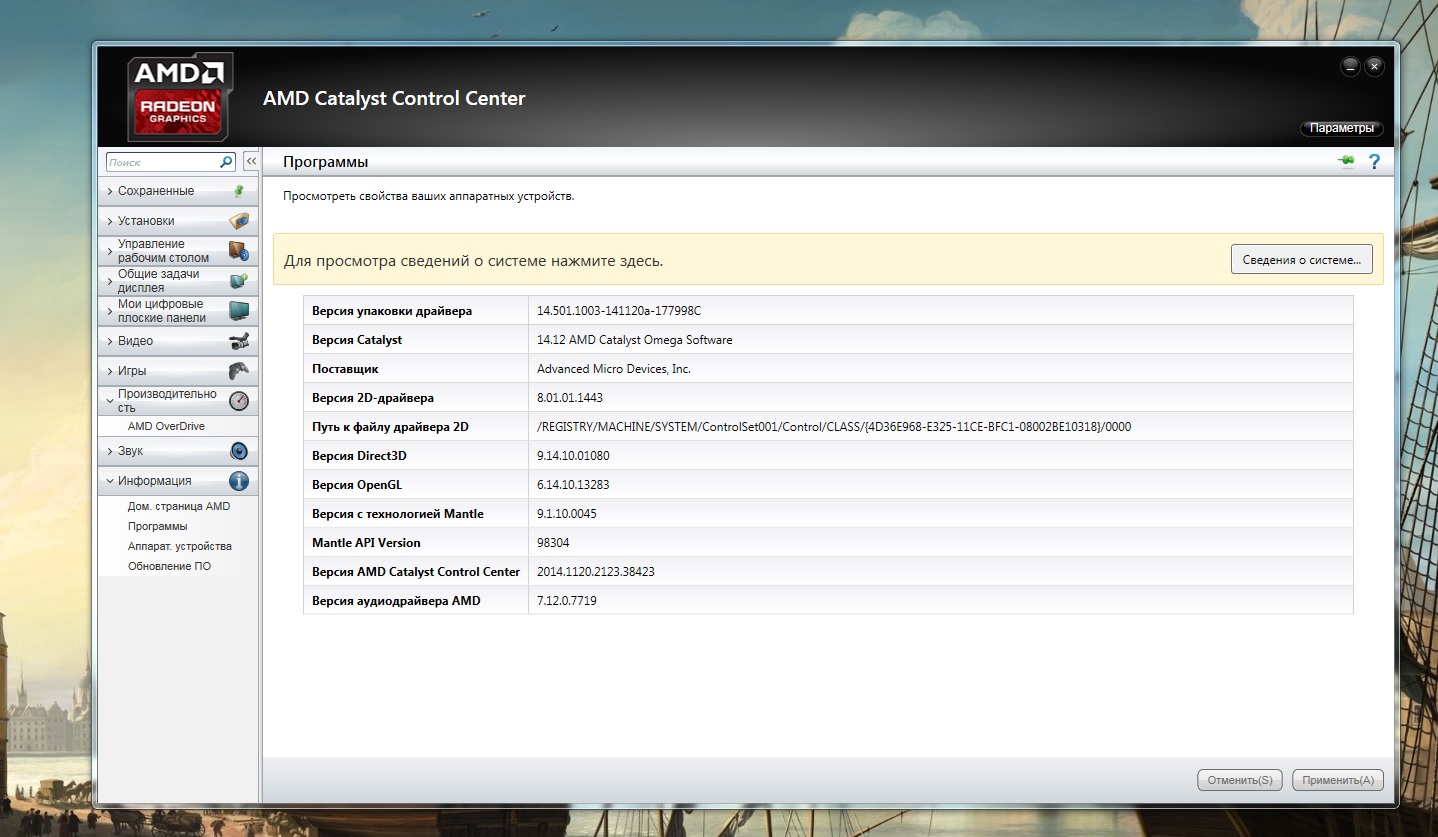Image resolution: width=1438 pixels, height=837 pixels.
Task: Click the value 14.12 AMD Catalyst Omega Software
Action: [635, 340]
